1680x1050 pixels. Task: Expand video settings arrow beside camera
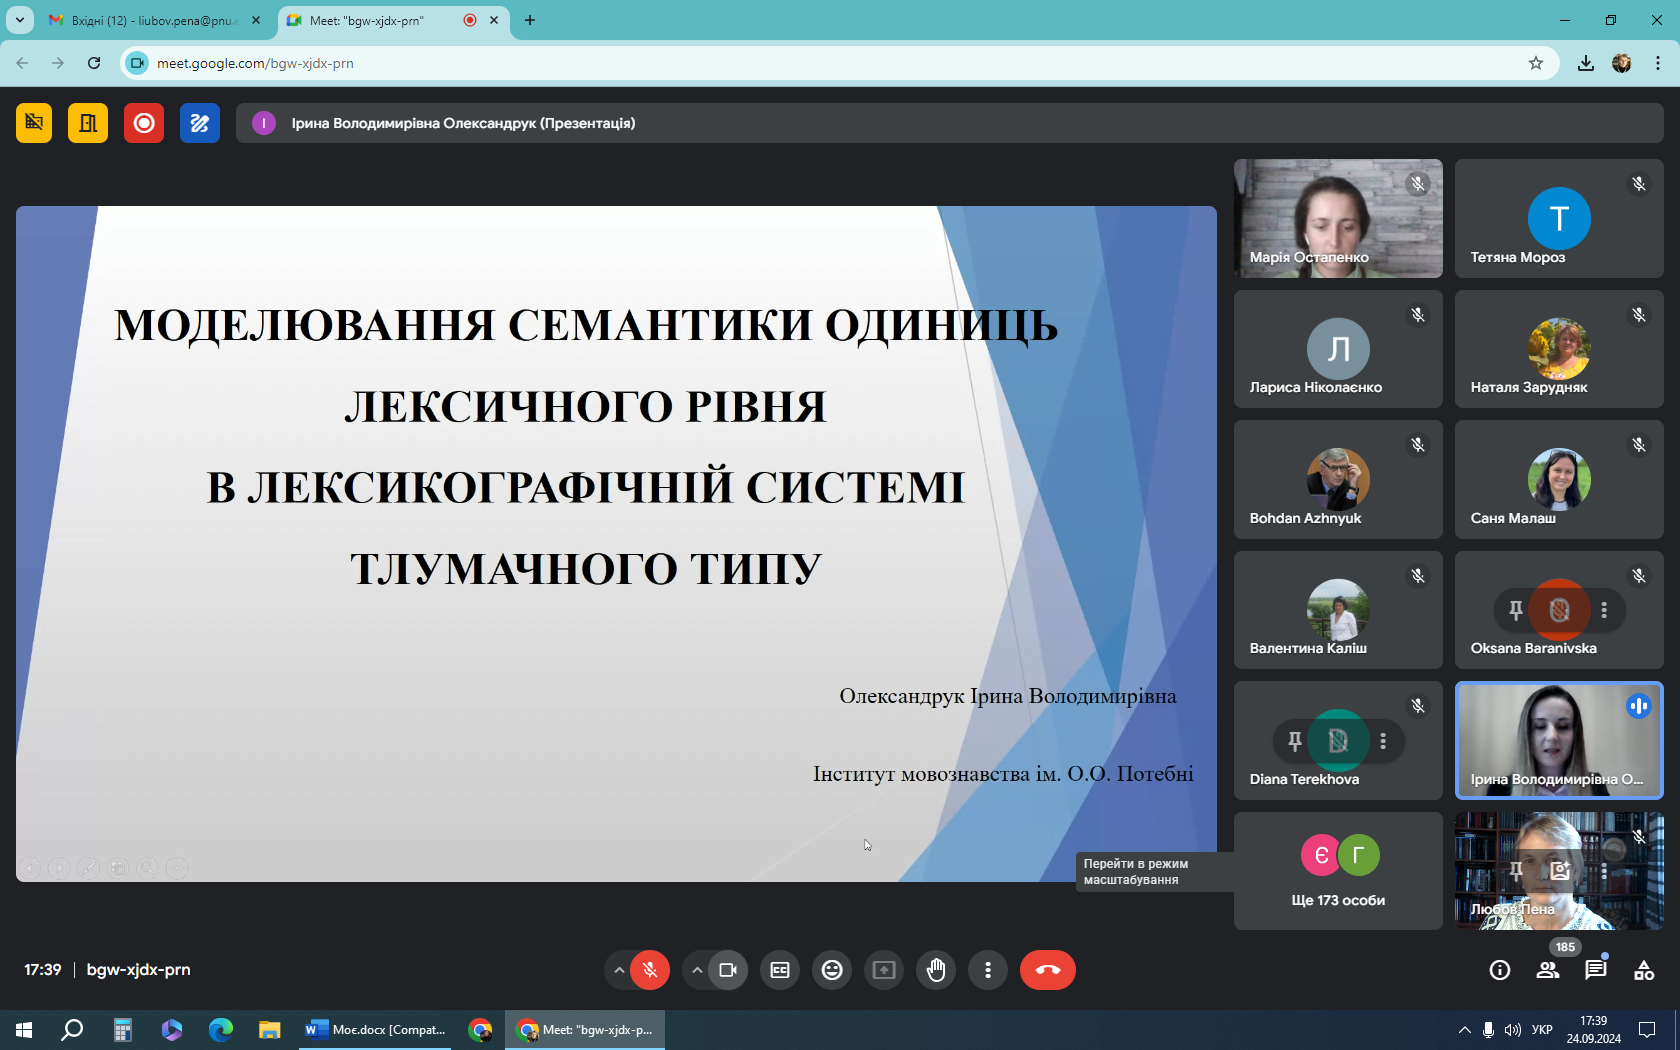pyautogui.click(x=697, y=970)
